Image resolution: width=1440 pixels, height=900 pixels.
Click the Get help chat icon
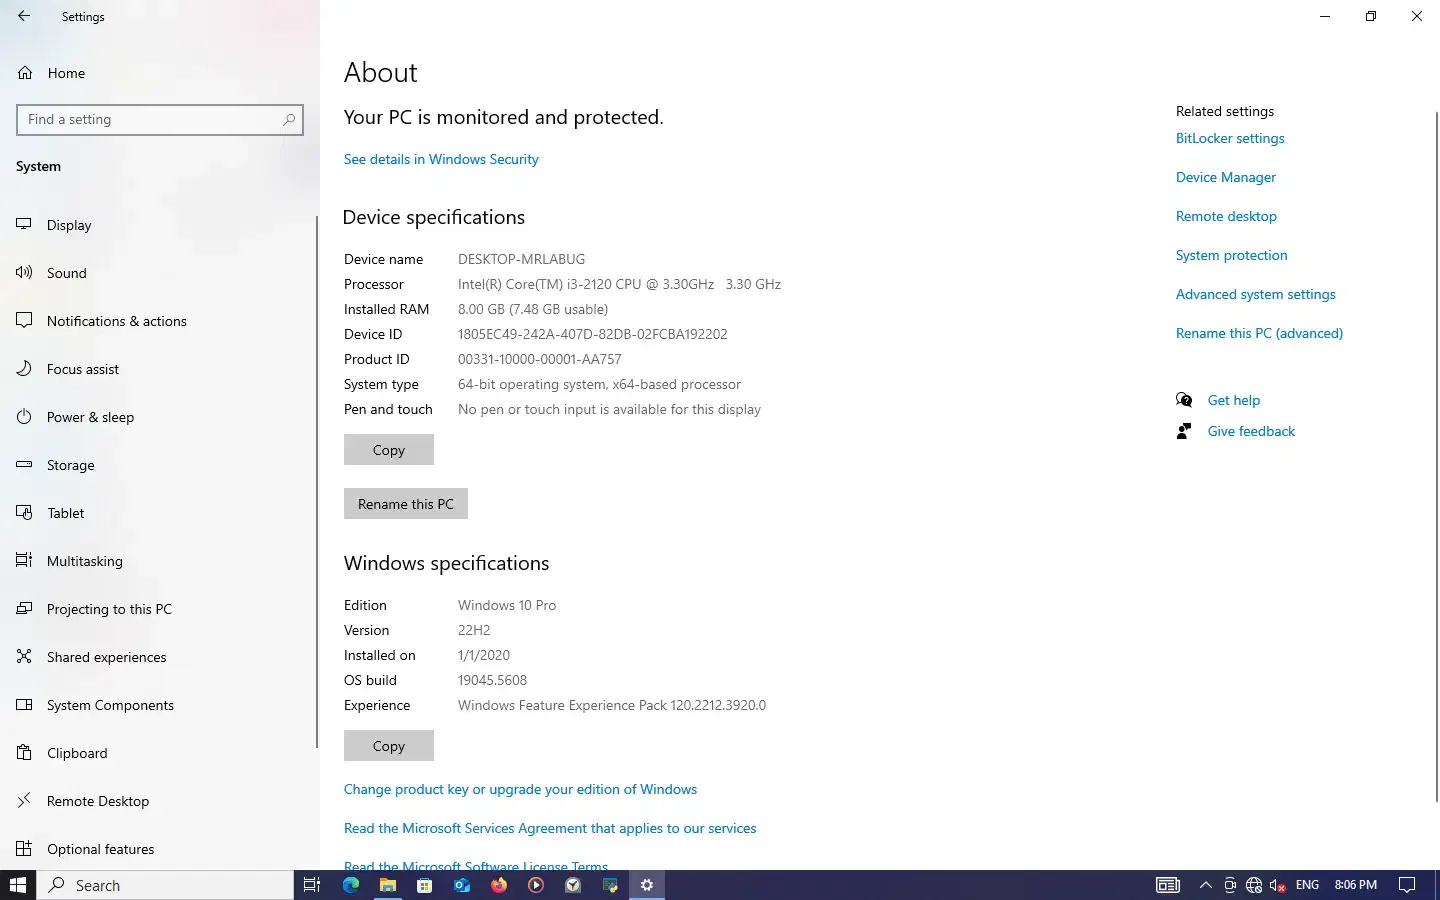point(1184,400)
